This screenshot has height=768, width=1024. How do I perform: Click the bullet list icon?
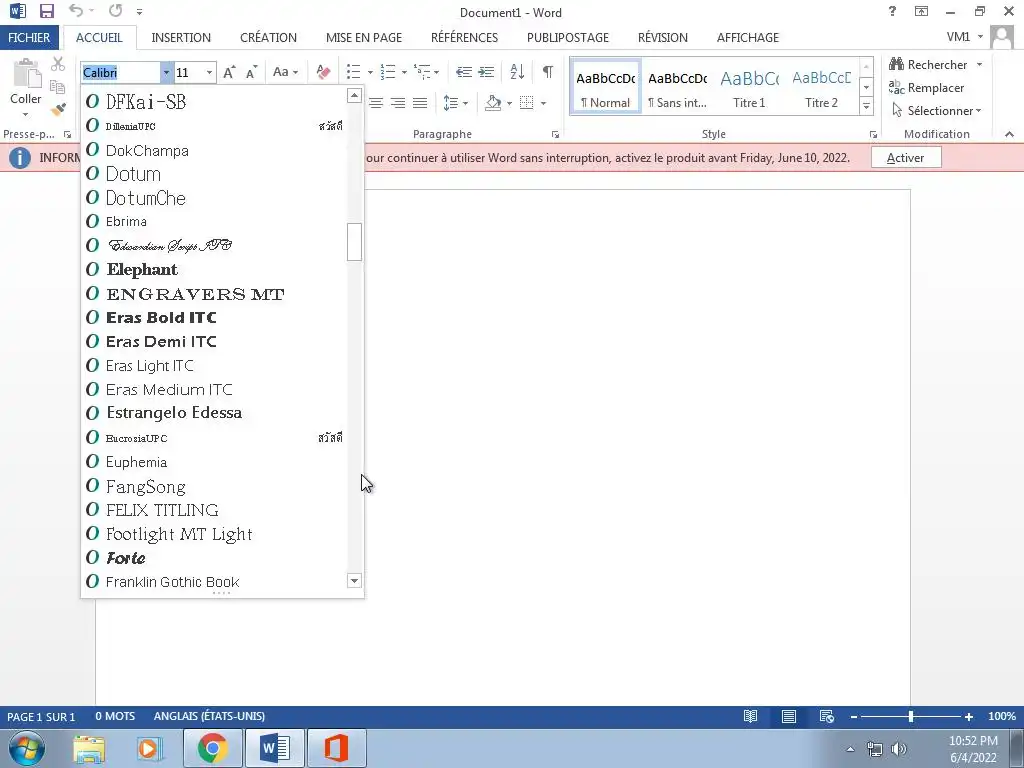click(353, 72)
